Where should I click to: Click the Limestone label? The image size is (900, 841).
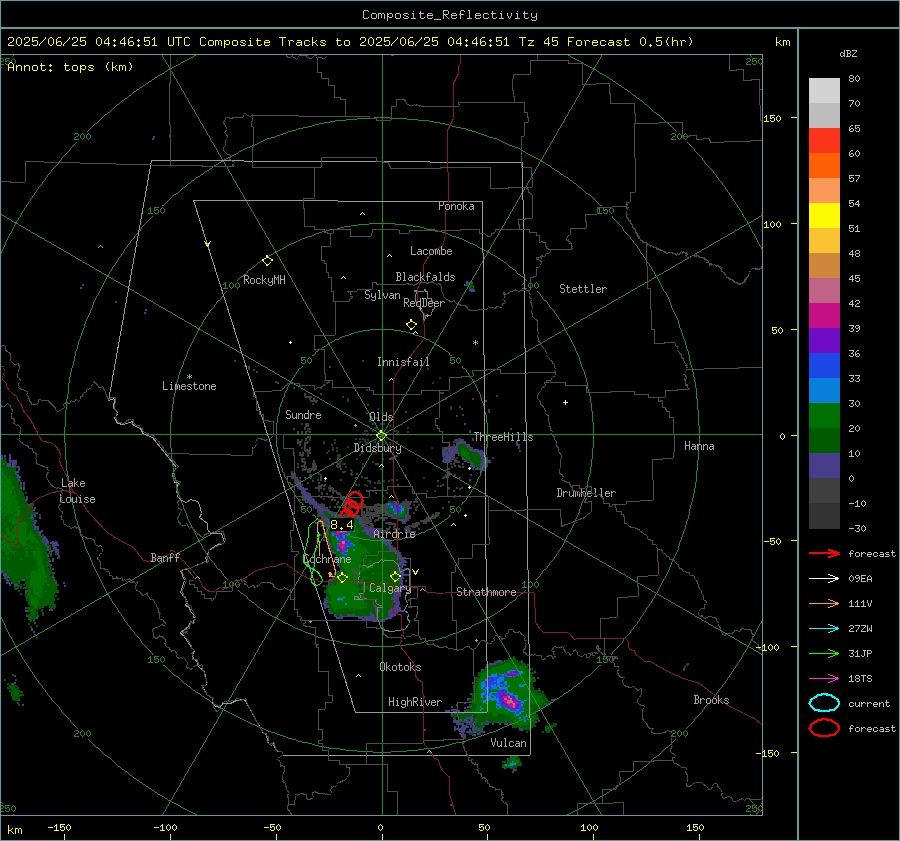(x=189, y=386)
